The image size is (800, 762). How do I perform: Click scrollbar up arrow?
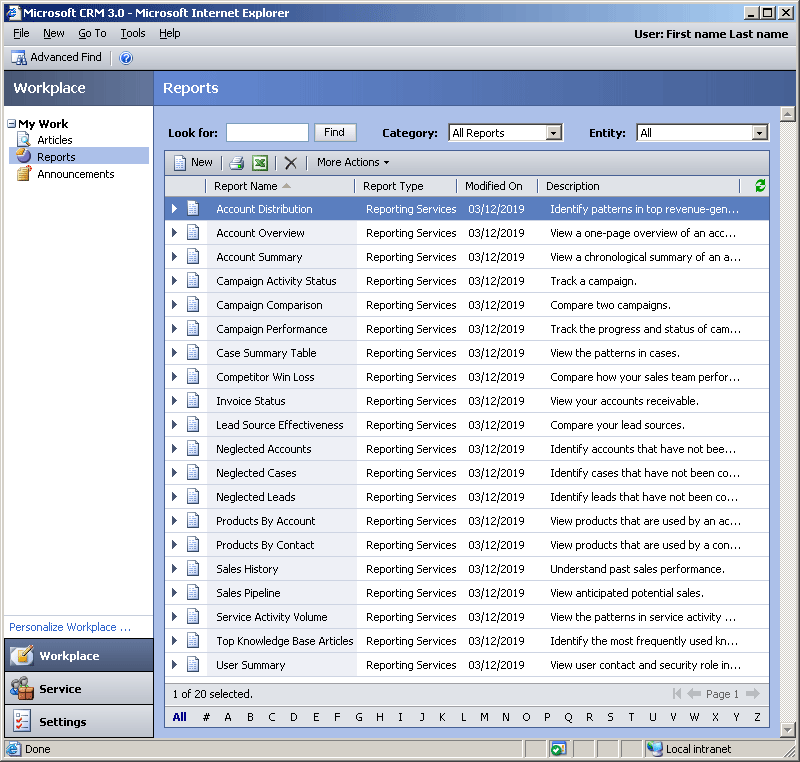coord(787,114)
